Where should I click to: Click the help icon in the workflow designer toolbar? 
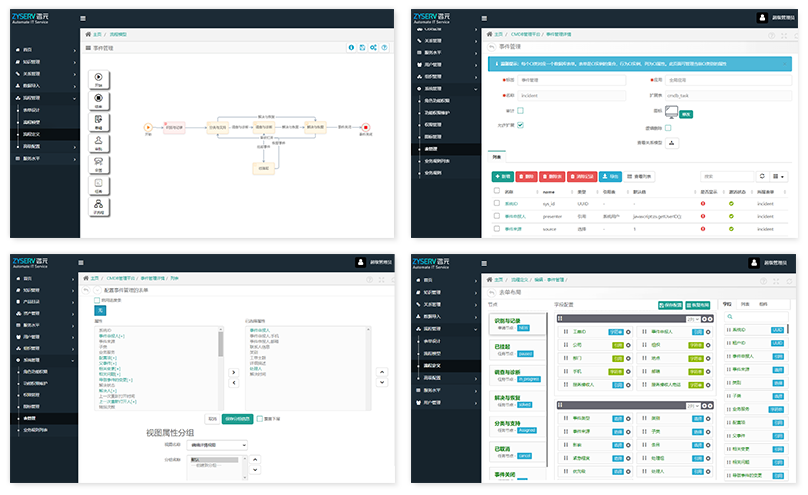tap(385, 47)
